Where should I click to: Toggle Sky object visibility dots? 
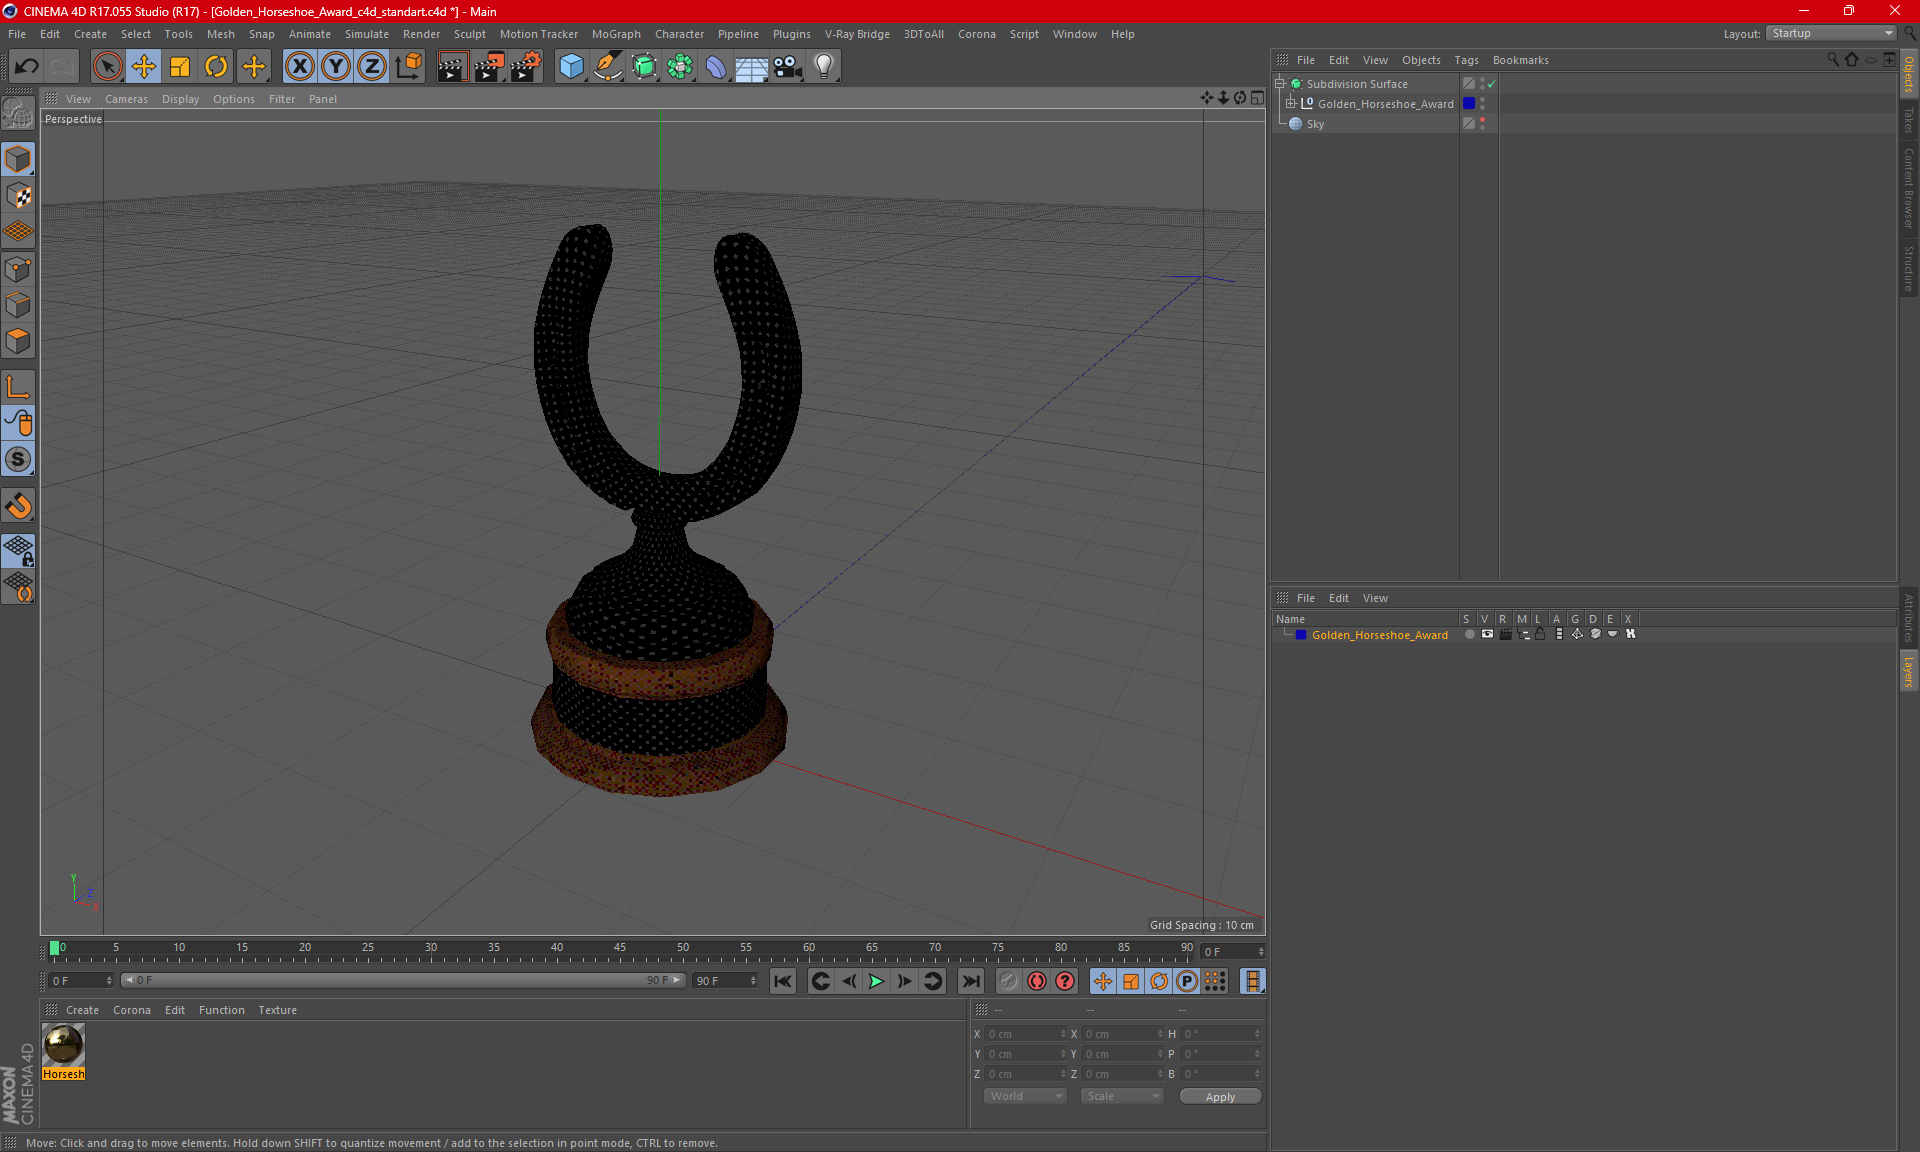pos(1483,123)
